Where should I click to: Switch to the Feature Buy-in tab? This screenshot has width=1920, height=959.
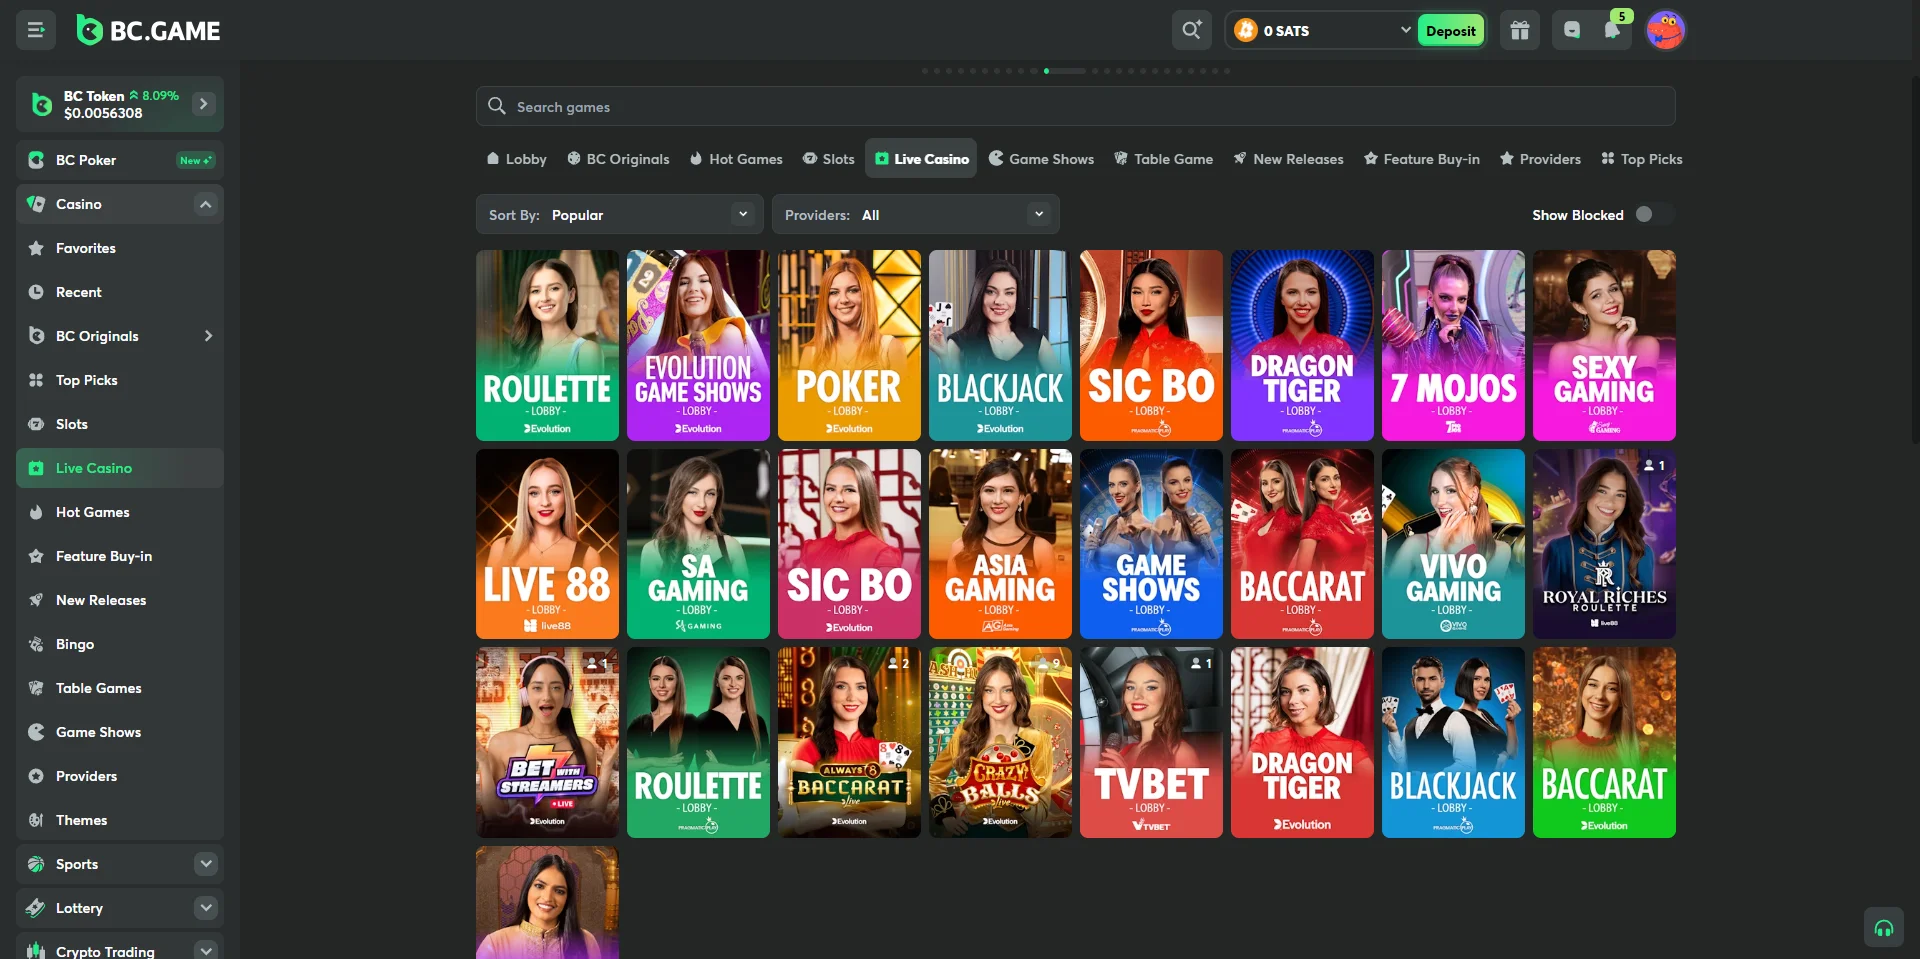[x=1422, y=158]
